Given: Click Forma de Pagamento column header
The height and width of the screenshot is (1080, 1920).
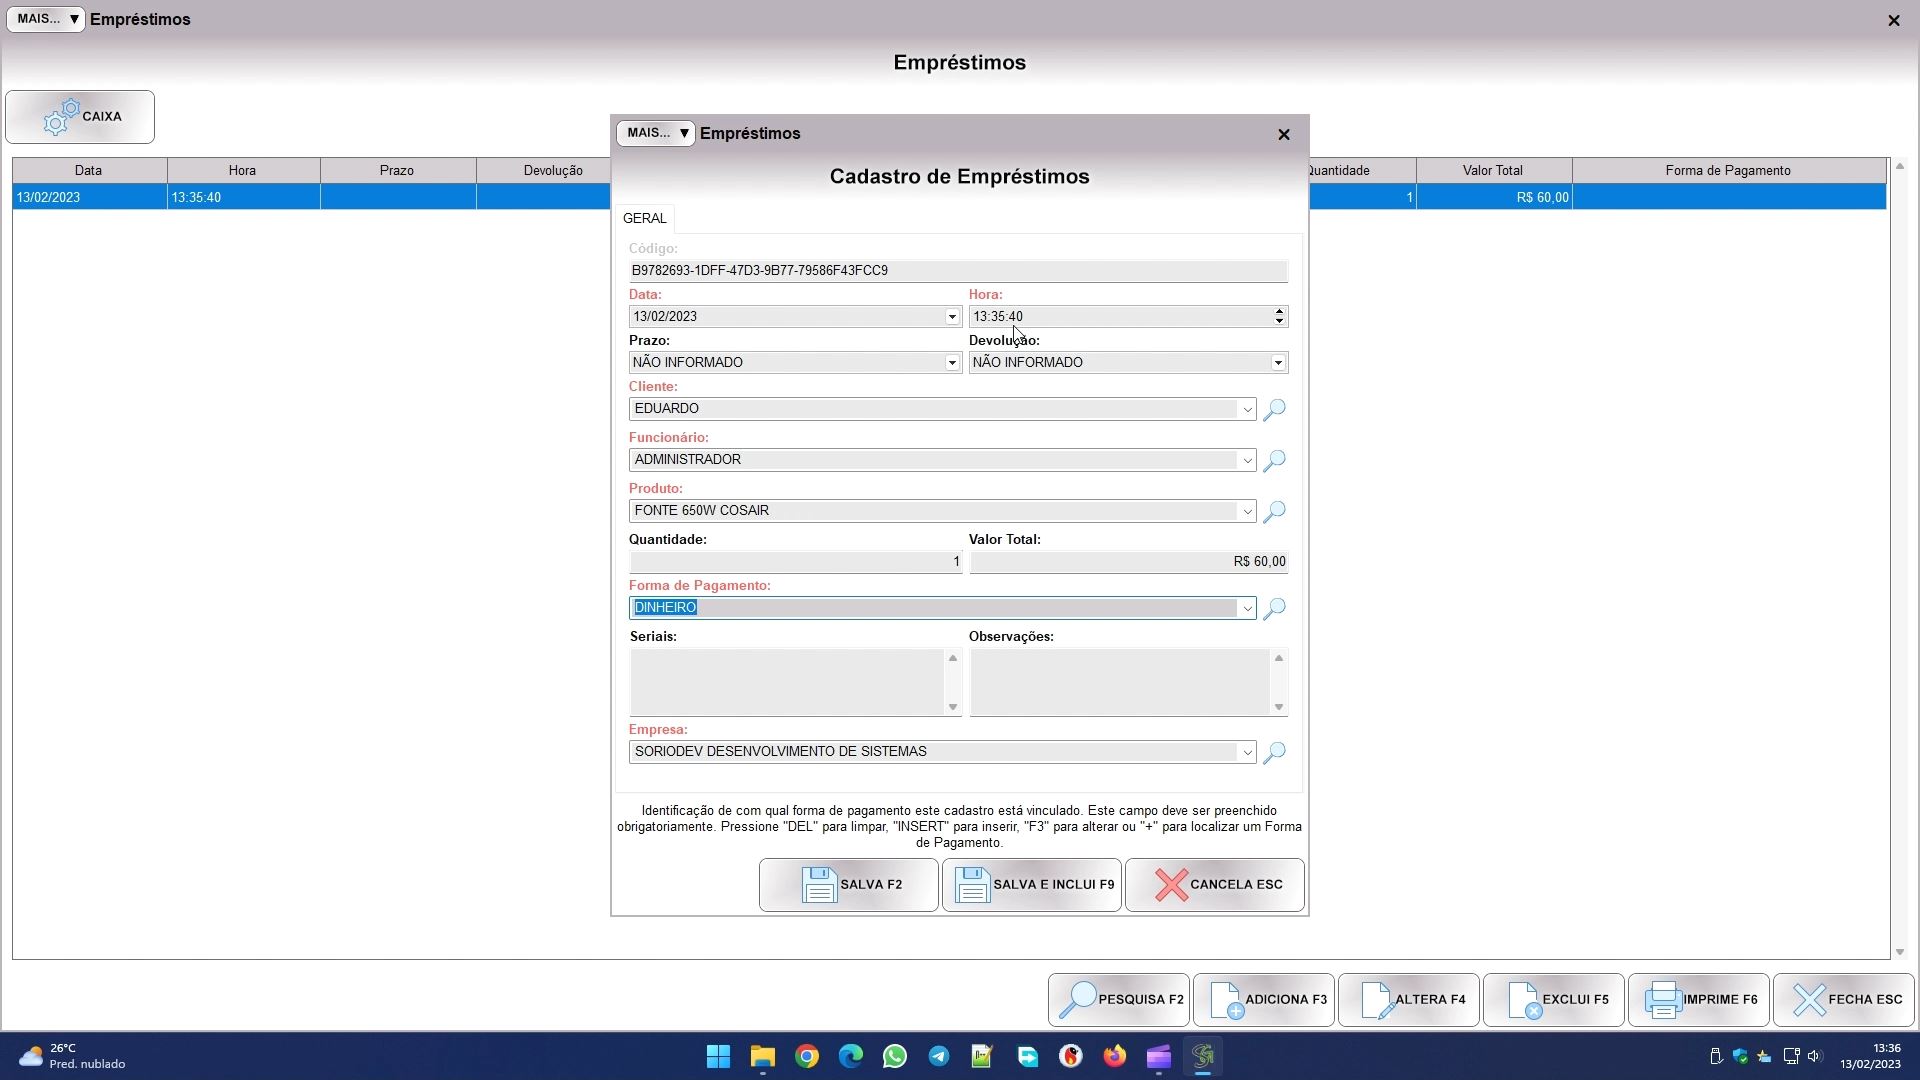Looking at the screenshot, I should pyautogui.click(x=1728, y=171).
